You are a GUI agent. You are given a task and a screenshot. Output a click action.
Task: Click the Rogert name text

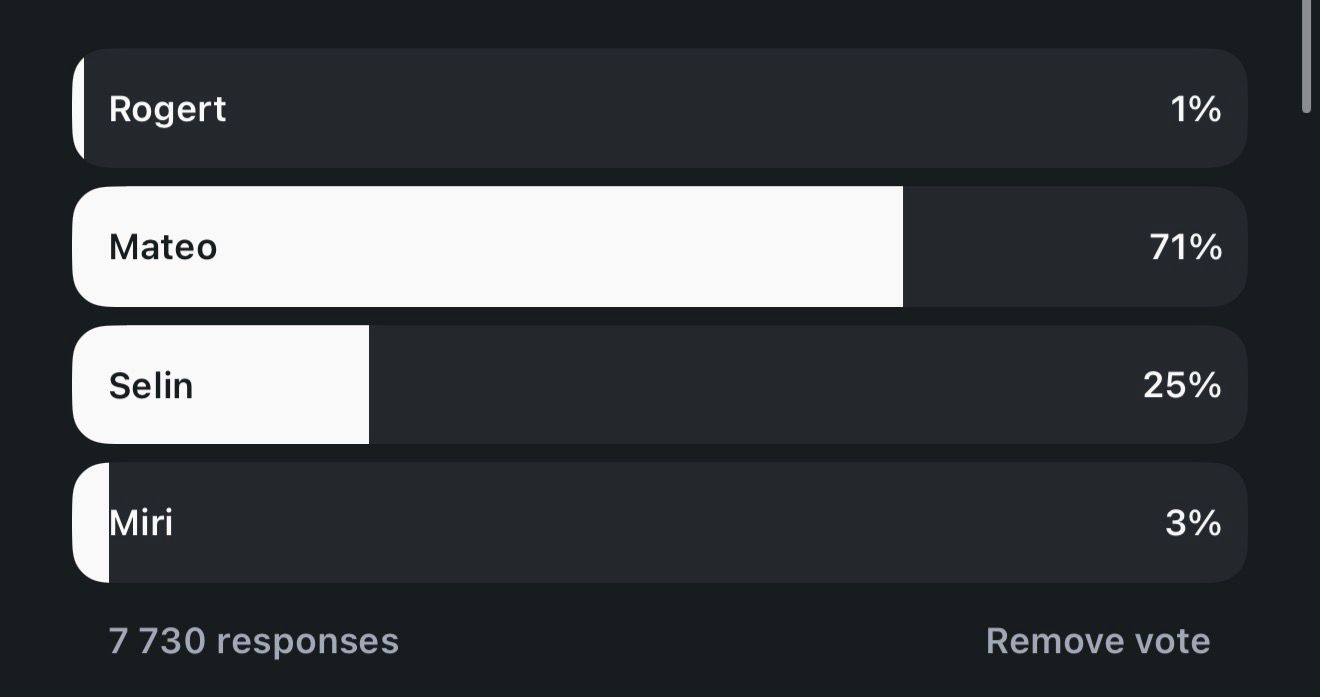coord(167,108)
